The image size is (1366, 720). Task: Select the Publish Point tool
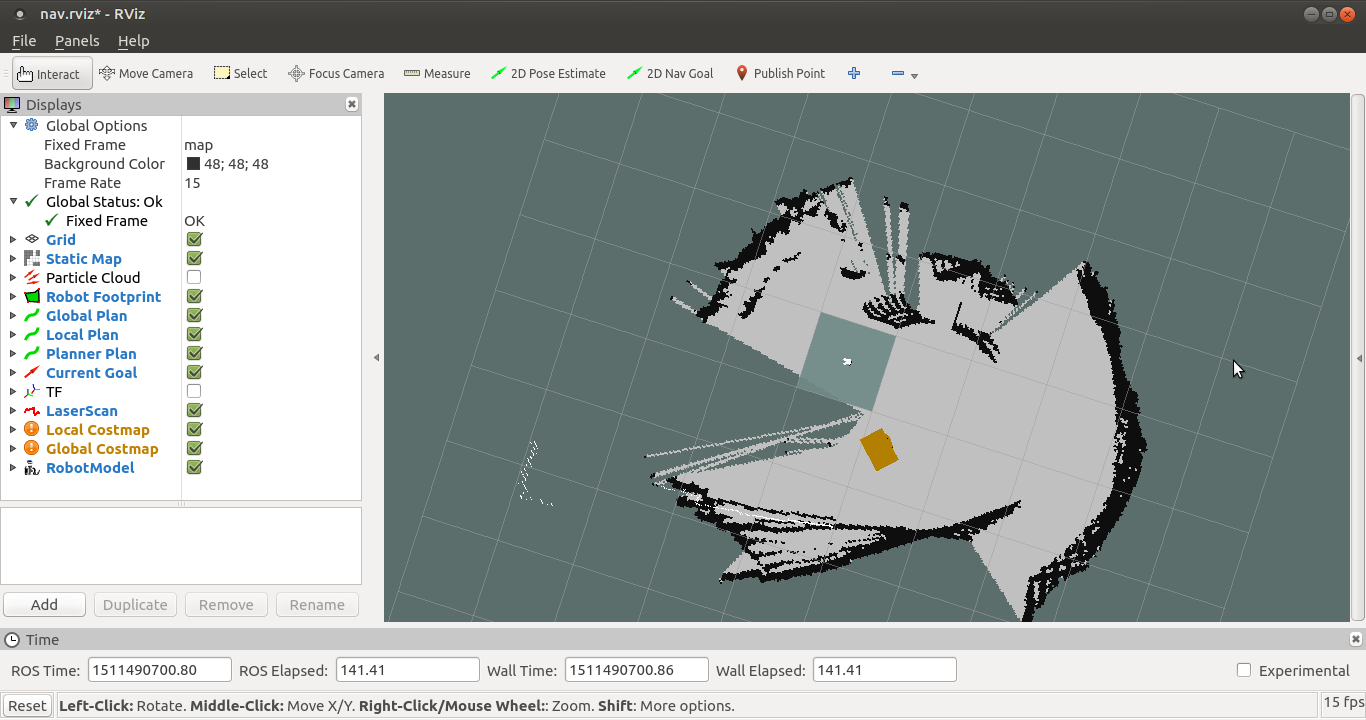(x=780, y=73)
